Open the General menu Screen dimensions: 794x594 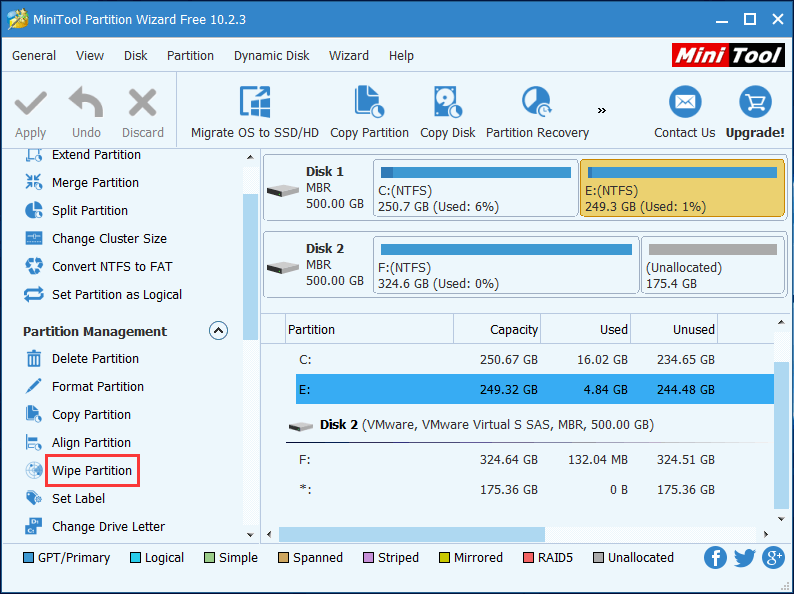pyautogui.click(x=34, y=55)
